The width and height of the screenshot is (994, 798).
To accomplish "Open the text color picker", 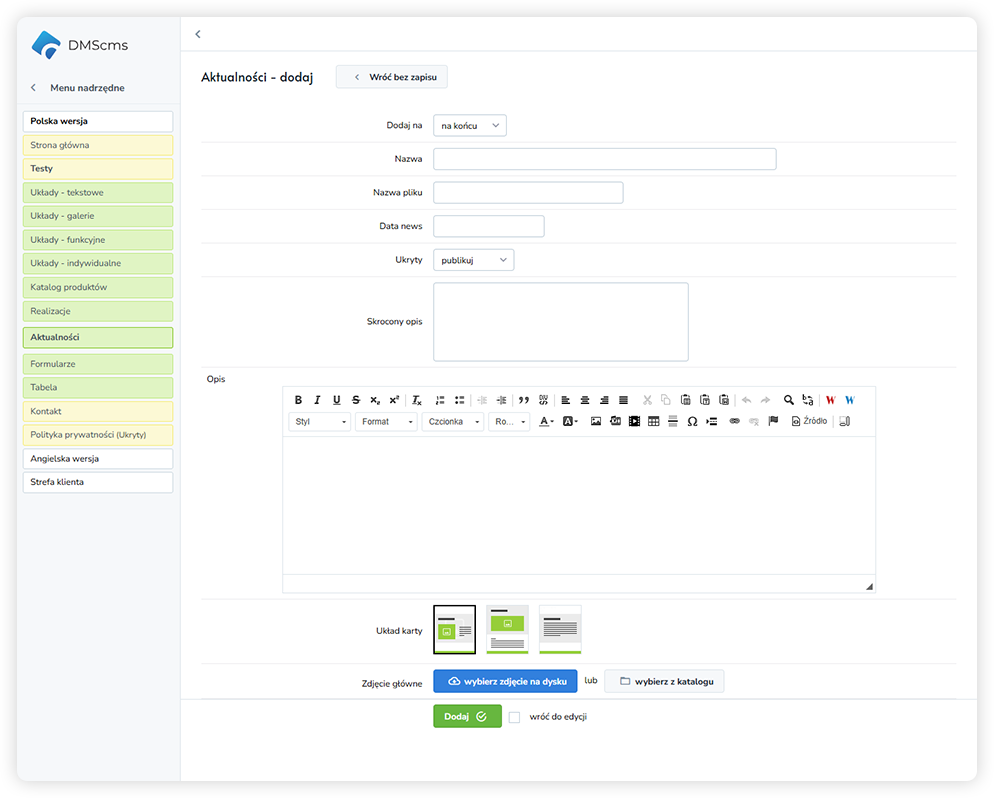I will 546,422.
